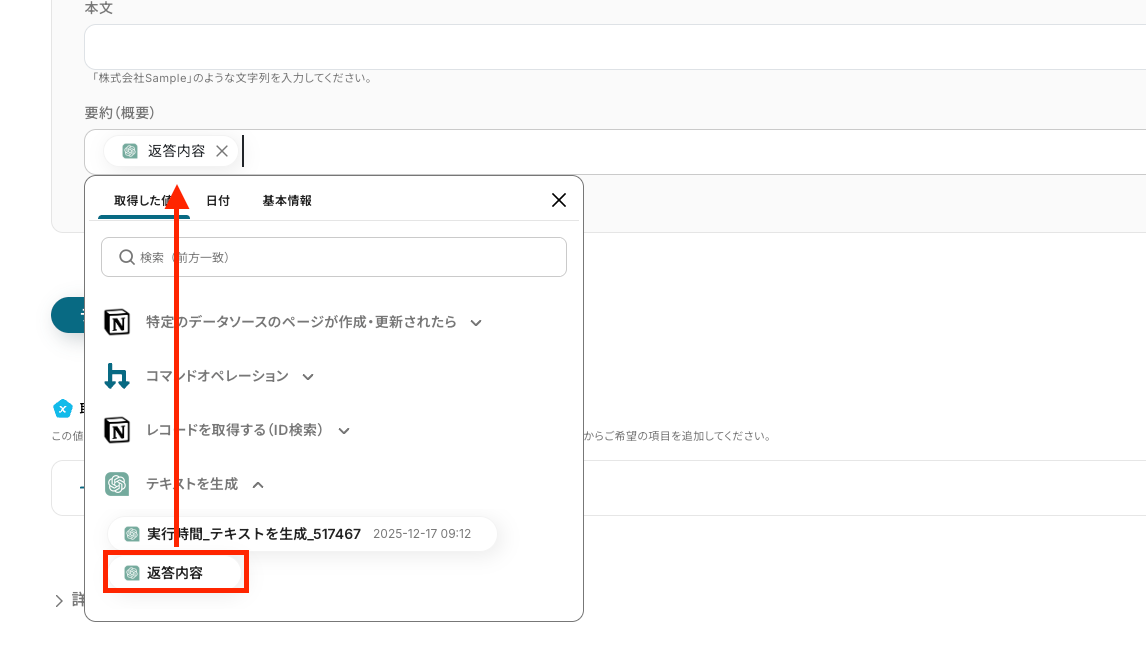Viewport: 1146px width, 648px height.
Task: Remove the 返答内容 chip with its X
Action: (x=222, y=151)
